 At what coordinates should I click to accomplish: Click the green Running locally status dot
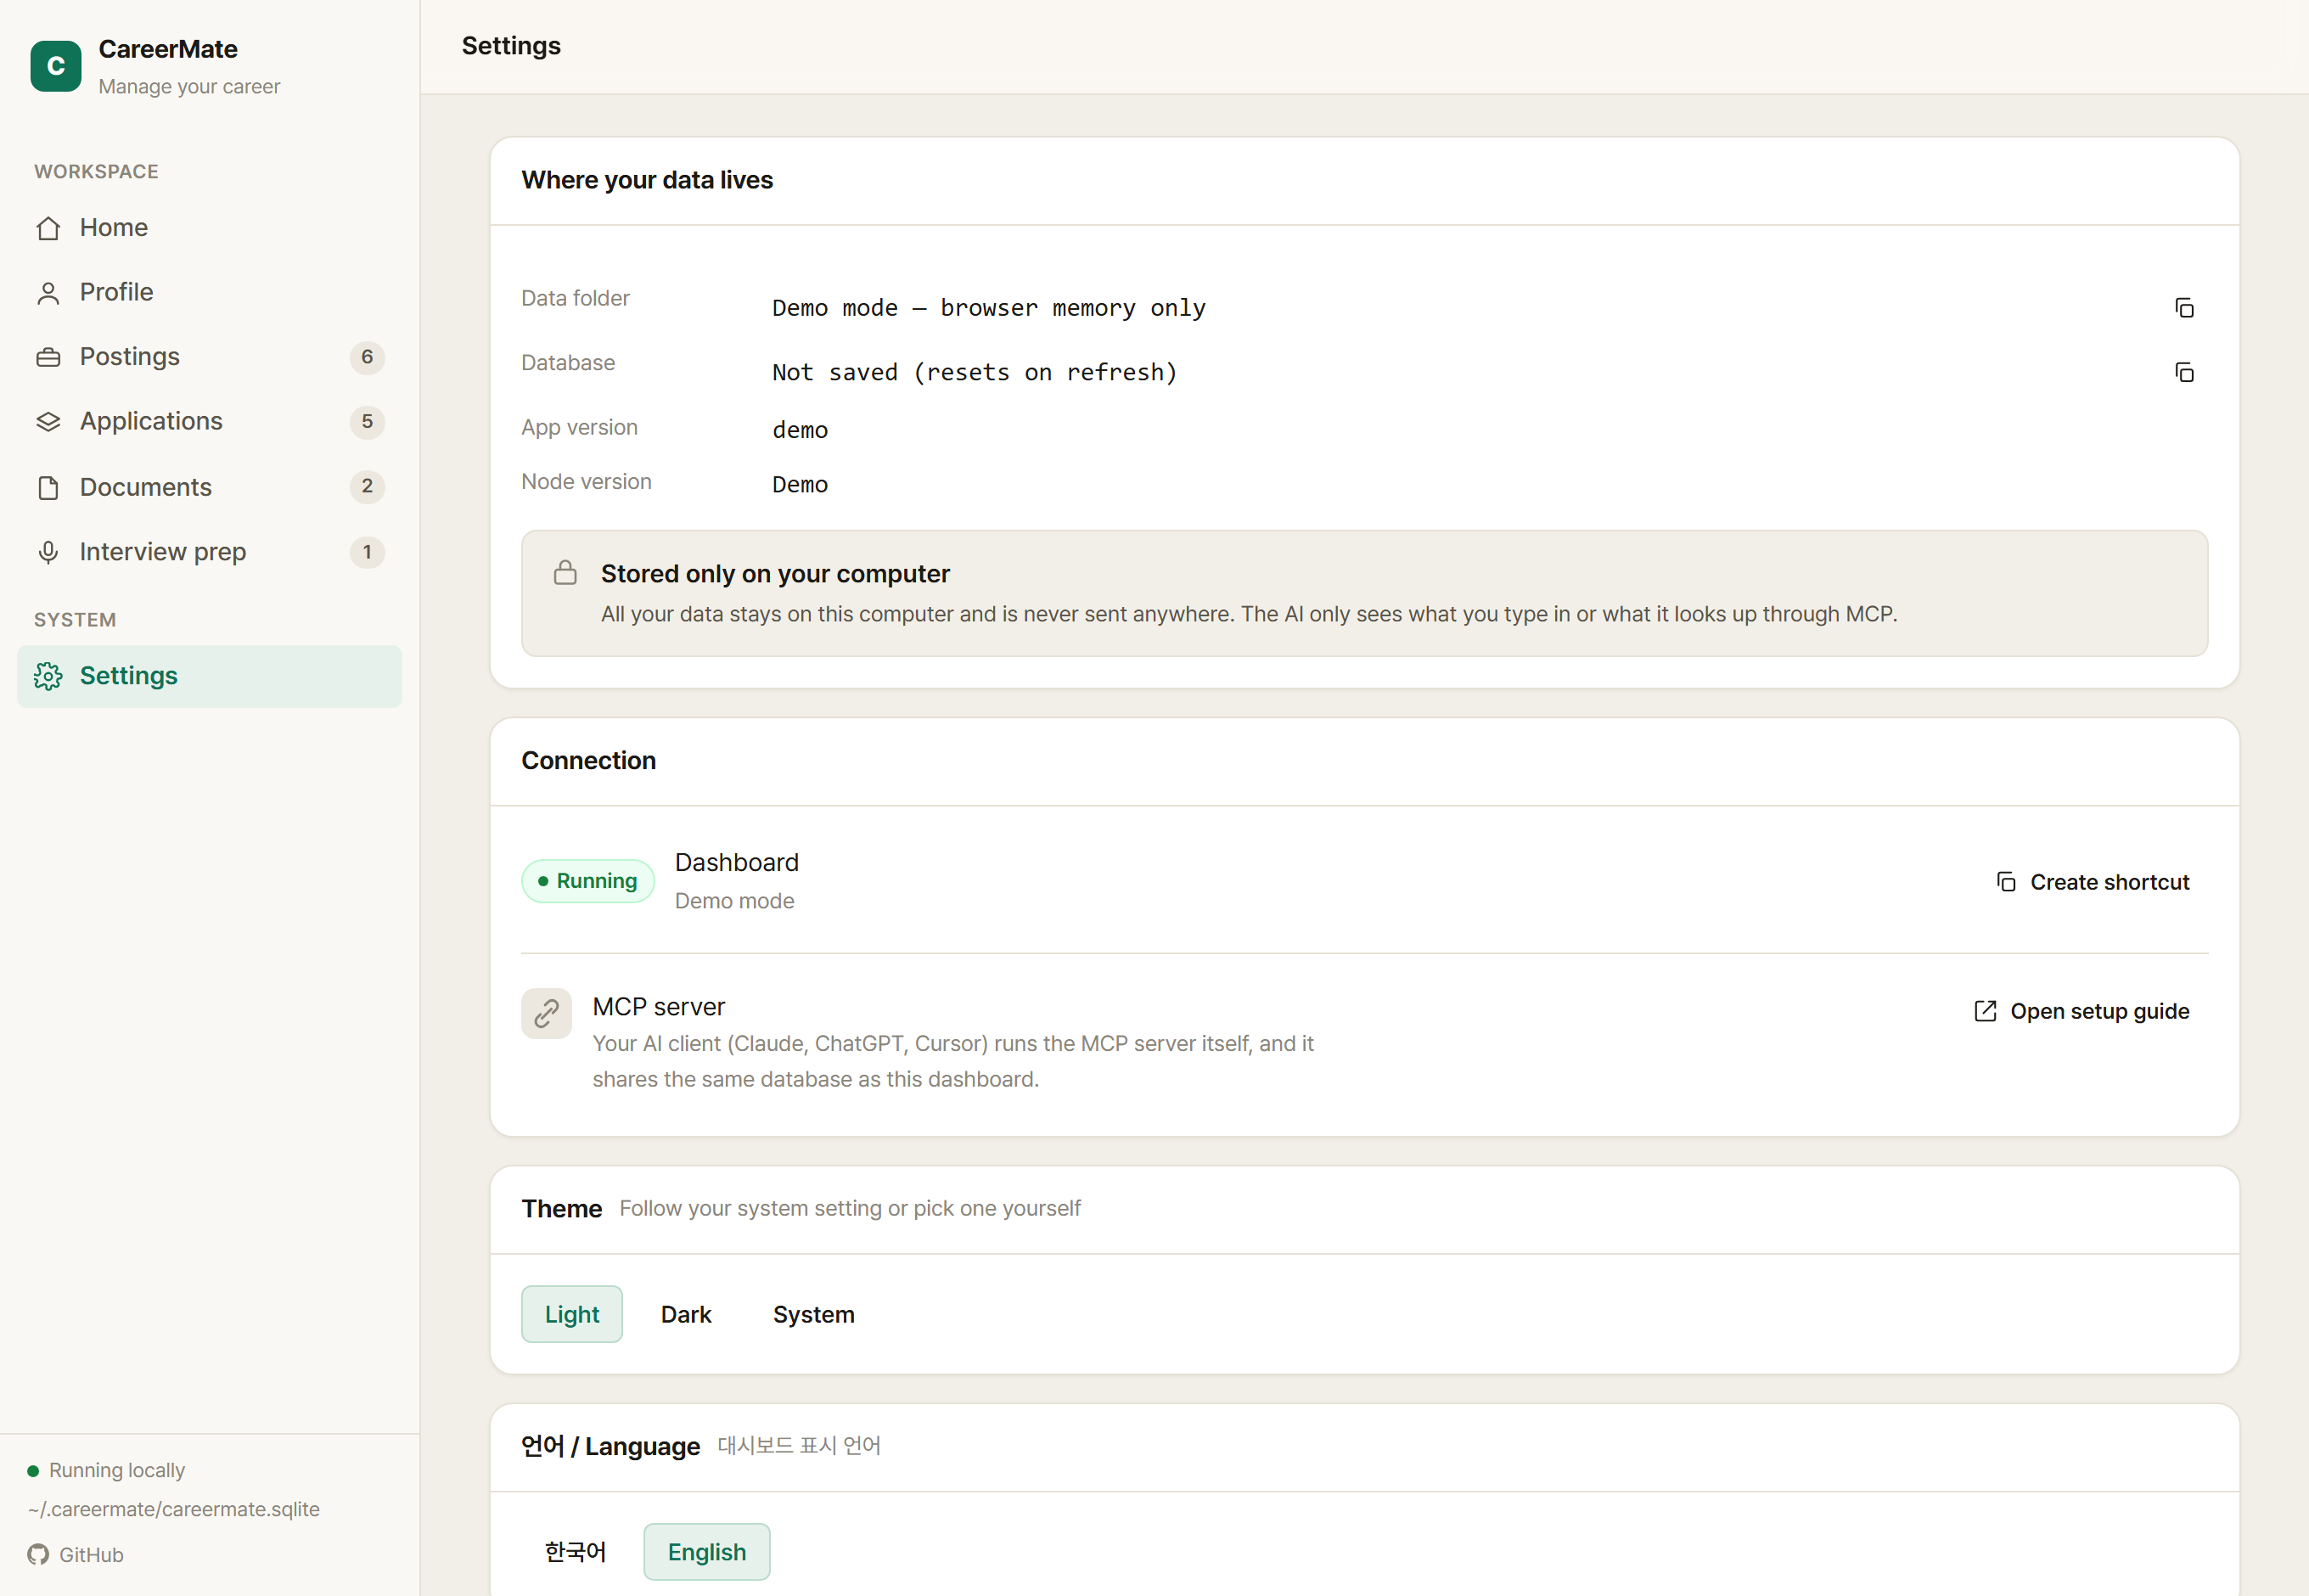33,1471
